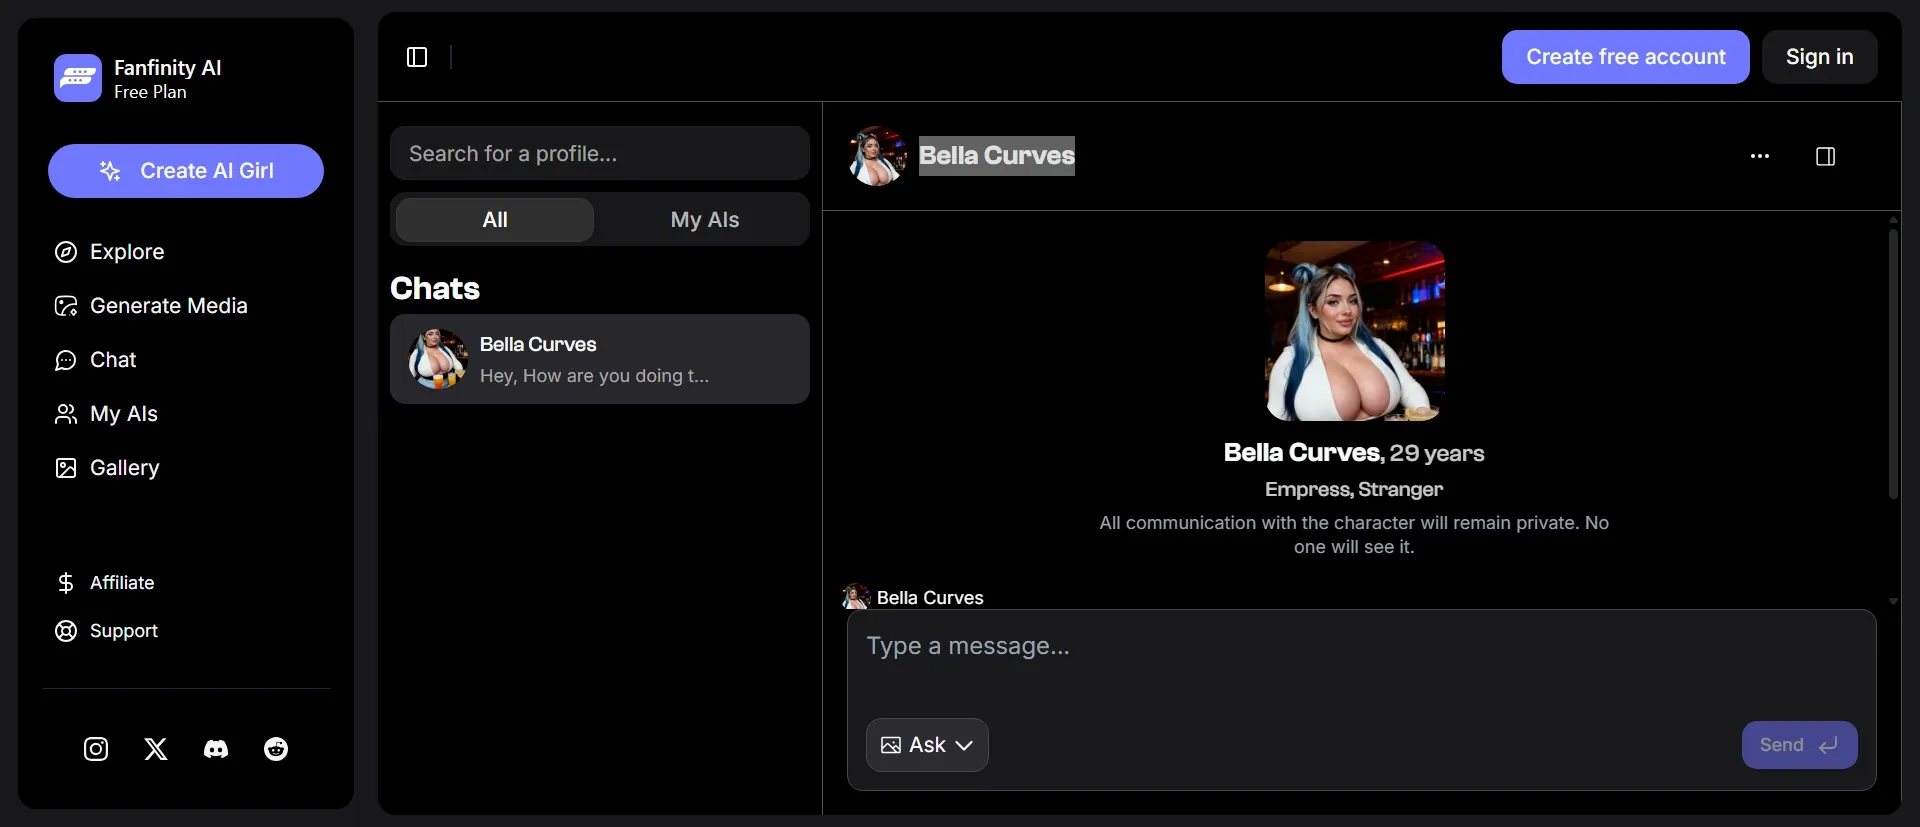Click the Chats heading

coord(435,288)
